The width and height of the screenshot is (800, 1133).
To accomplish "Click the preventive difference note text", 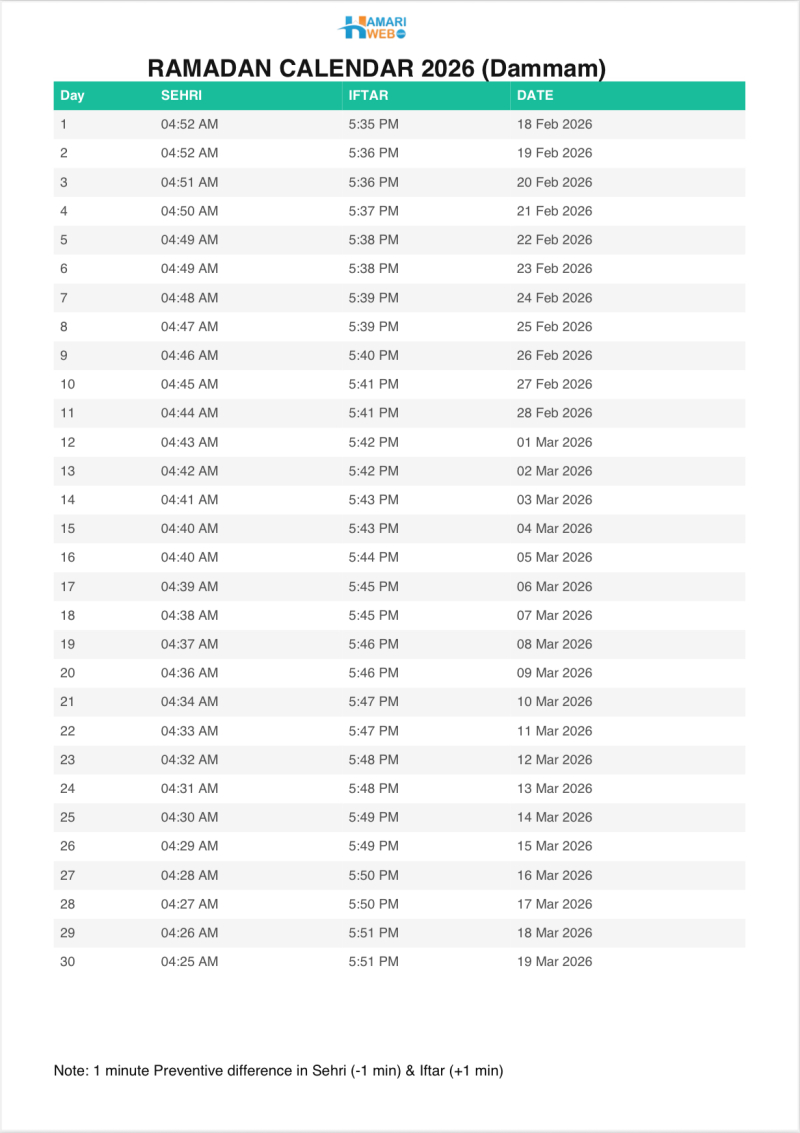I will coord(278,1071).
